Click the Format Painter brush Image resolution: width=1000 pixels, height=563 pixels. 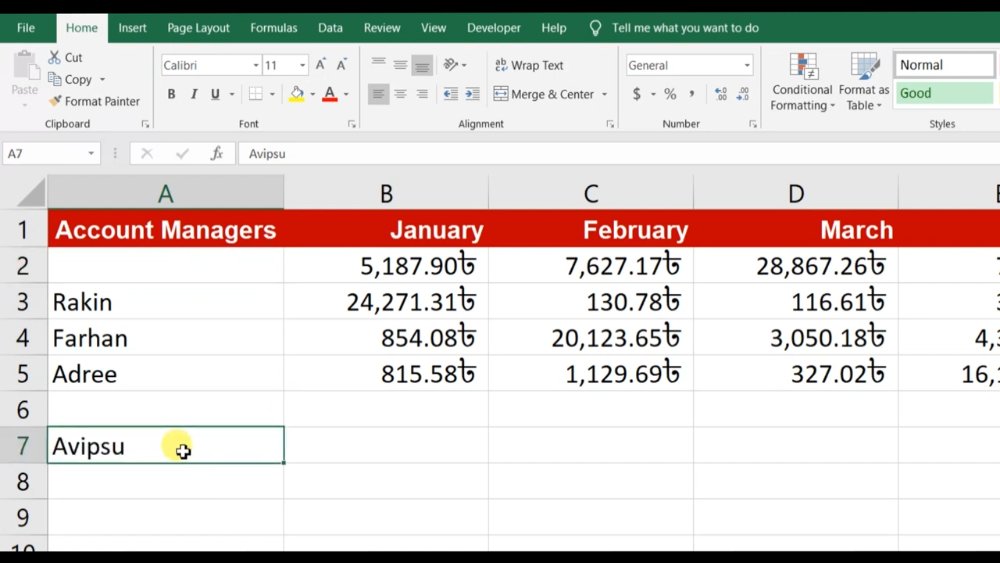pos(55,101)
